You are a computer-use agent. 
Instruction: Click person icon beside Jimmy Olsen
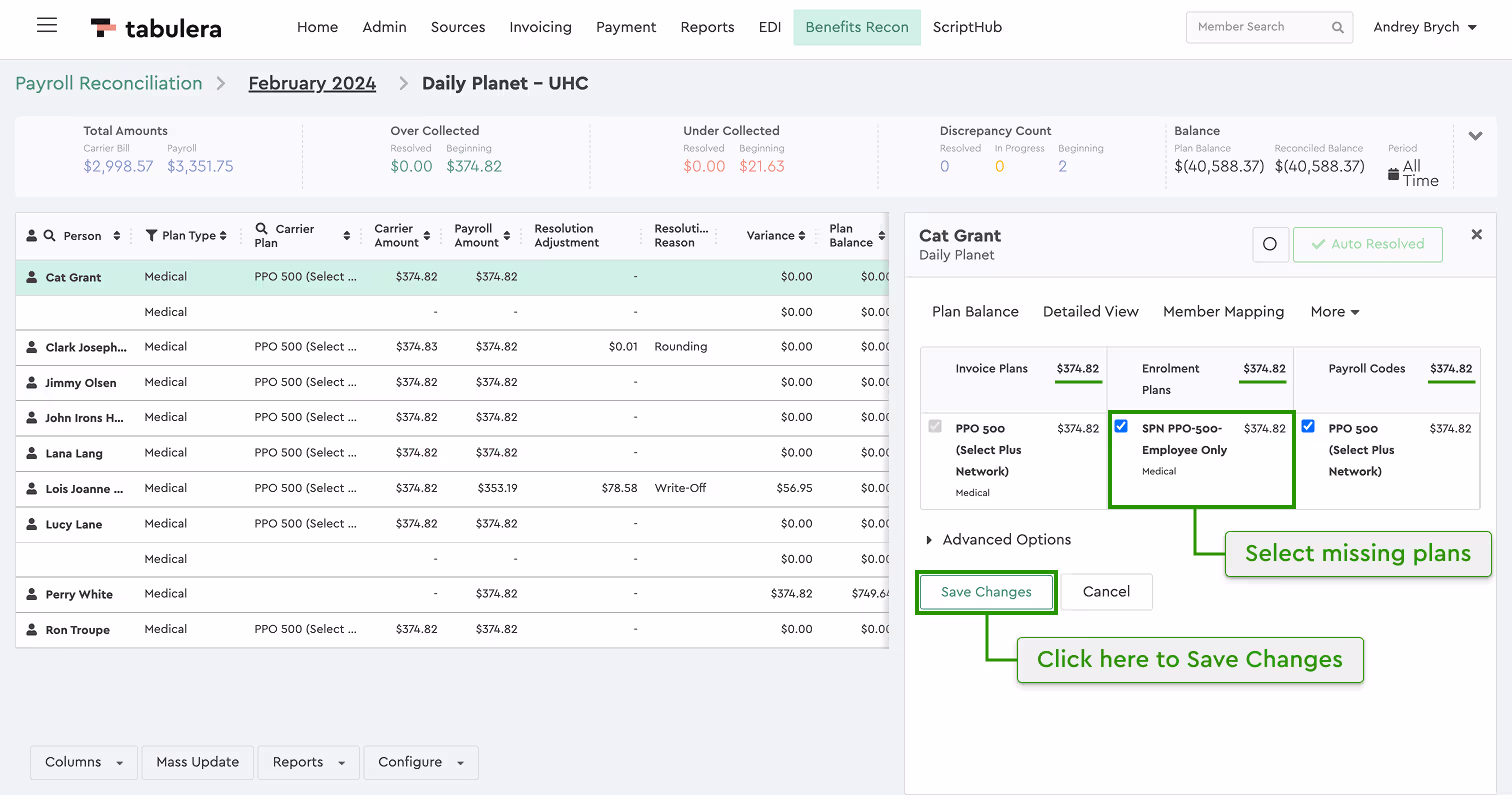pyautogui.click(x=32, y=382)
